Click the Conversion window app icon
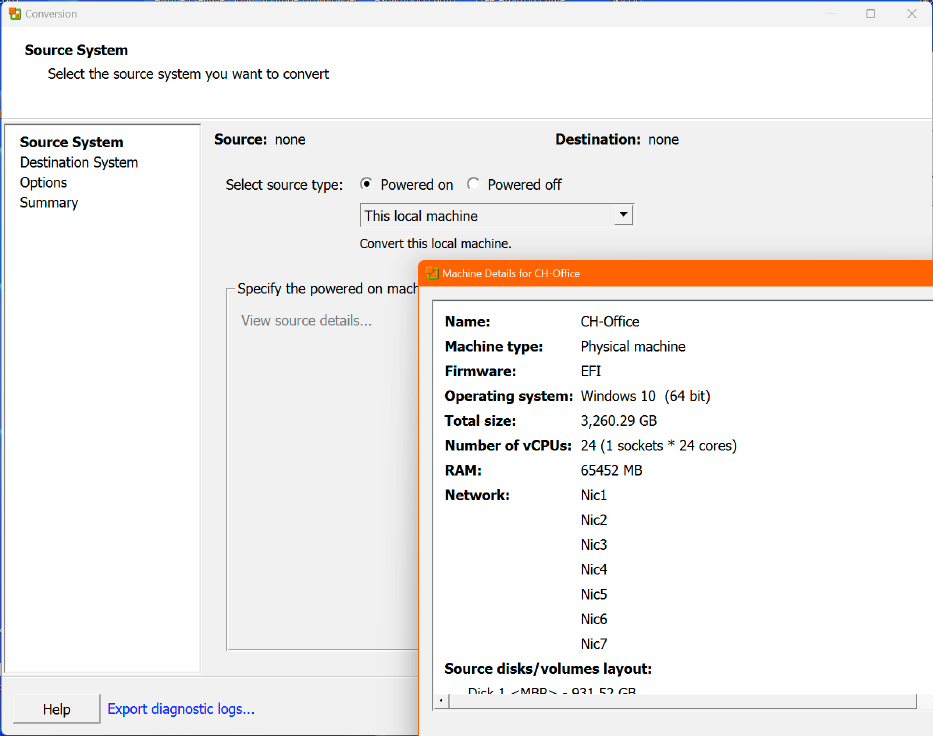Screen dimensions: 933x736 pyautogui.click(x=15, y=13)
